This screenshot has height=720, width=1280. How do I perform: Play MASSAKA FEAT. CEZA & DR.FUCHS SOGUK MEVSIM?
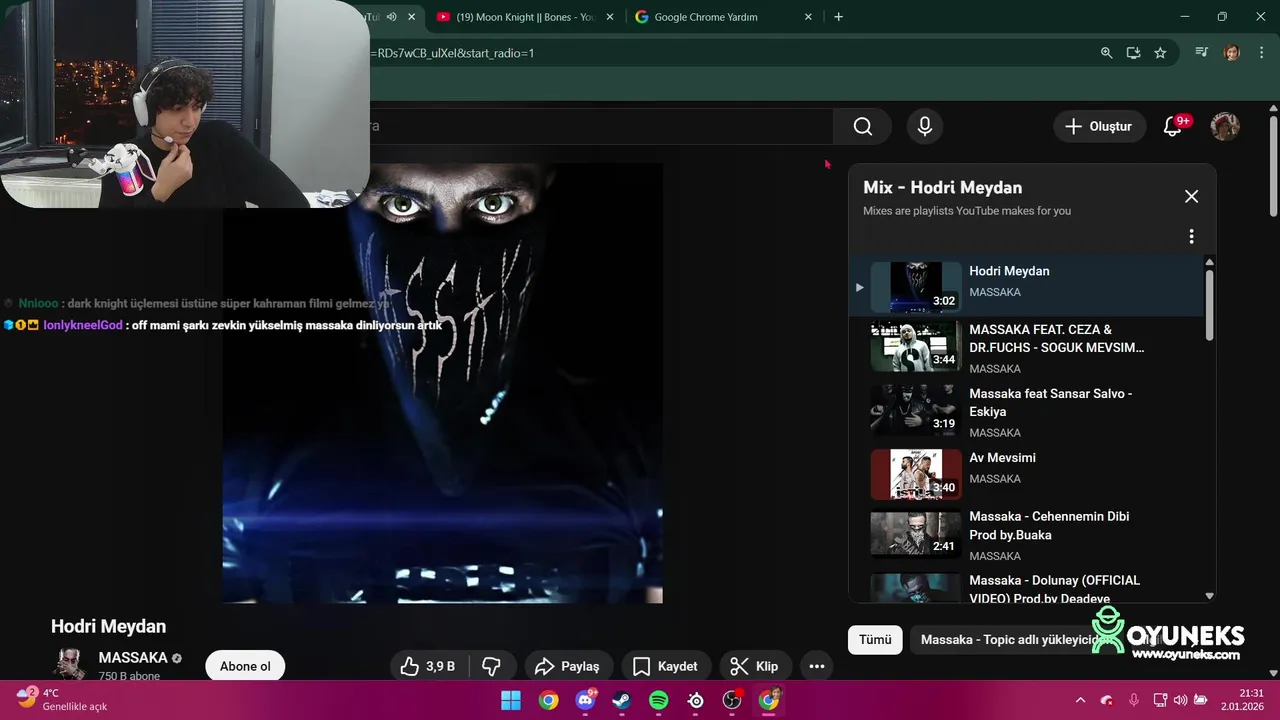[1027, 348]
